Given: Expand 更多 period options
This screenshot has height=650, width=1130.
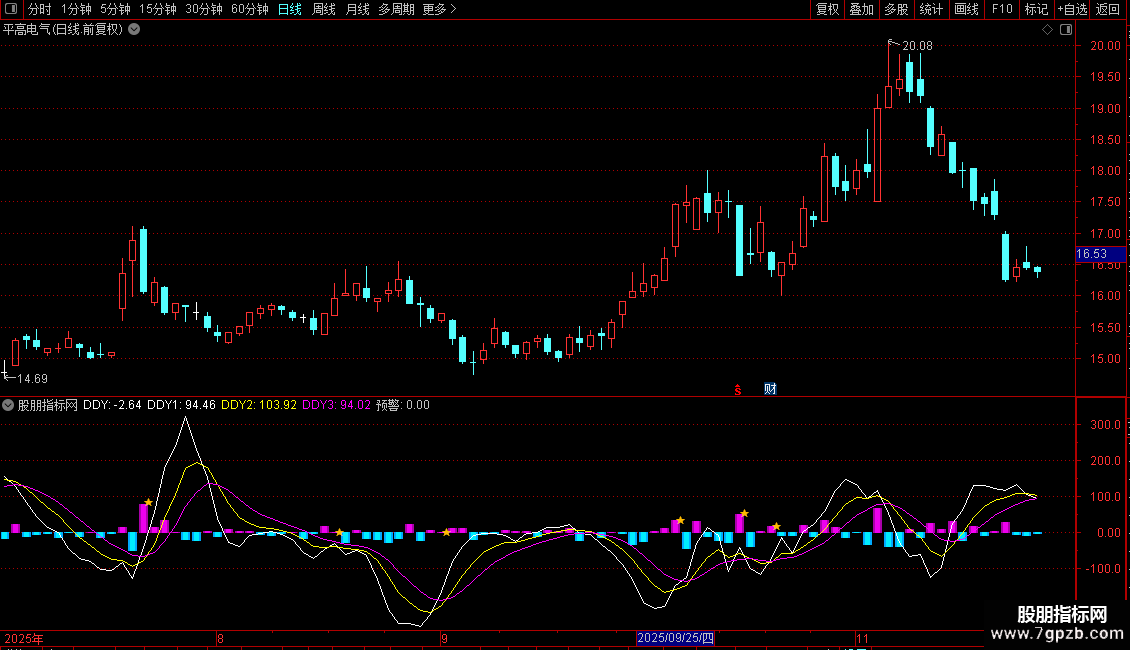Looking at the screenshot, I should point(440,9).
